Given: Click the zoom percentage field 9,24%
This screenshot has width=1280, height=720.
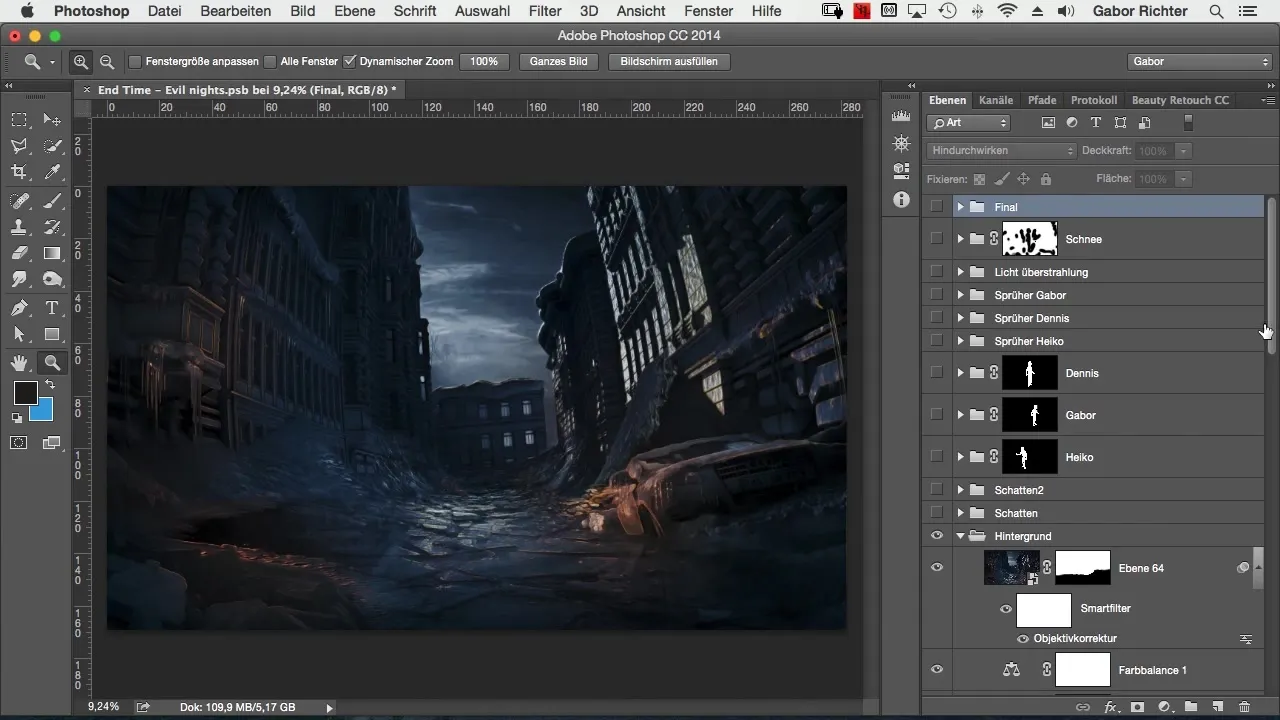Looking at the screenshot, I should pos(104,707).
